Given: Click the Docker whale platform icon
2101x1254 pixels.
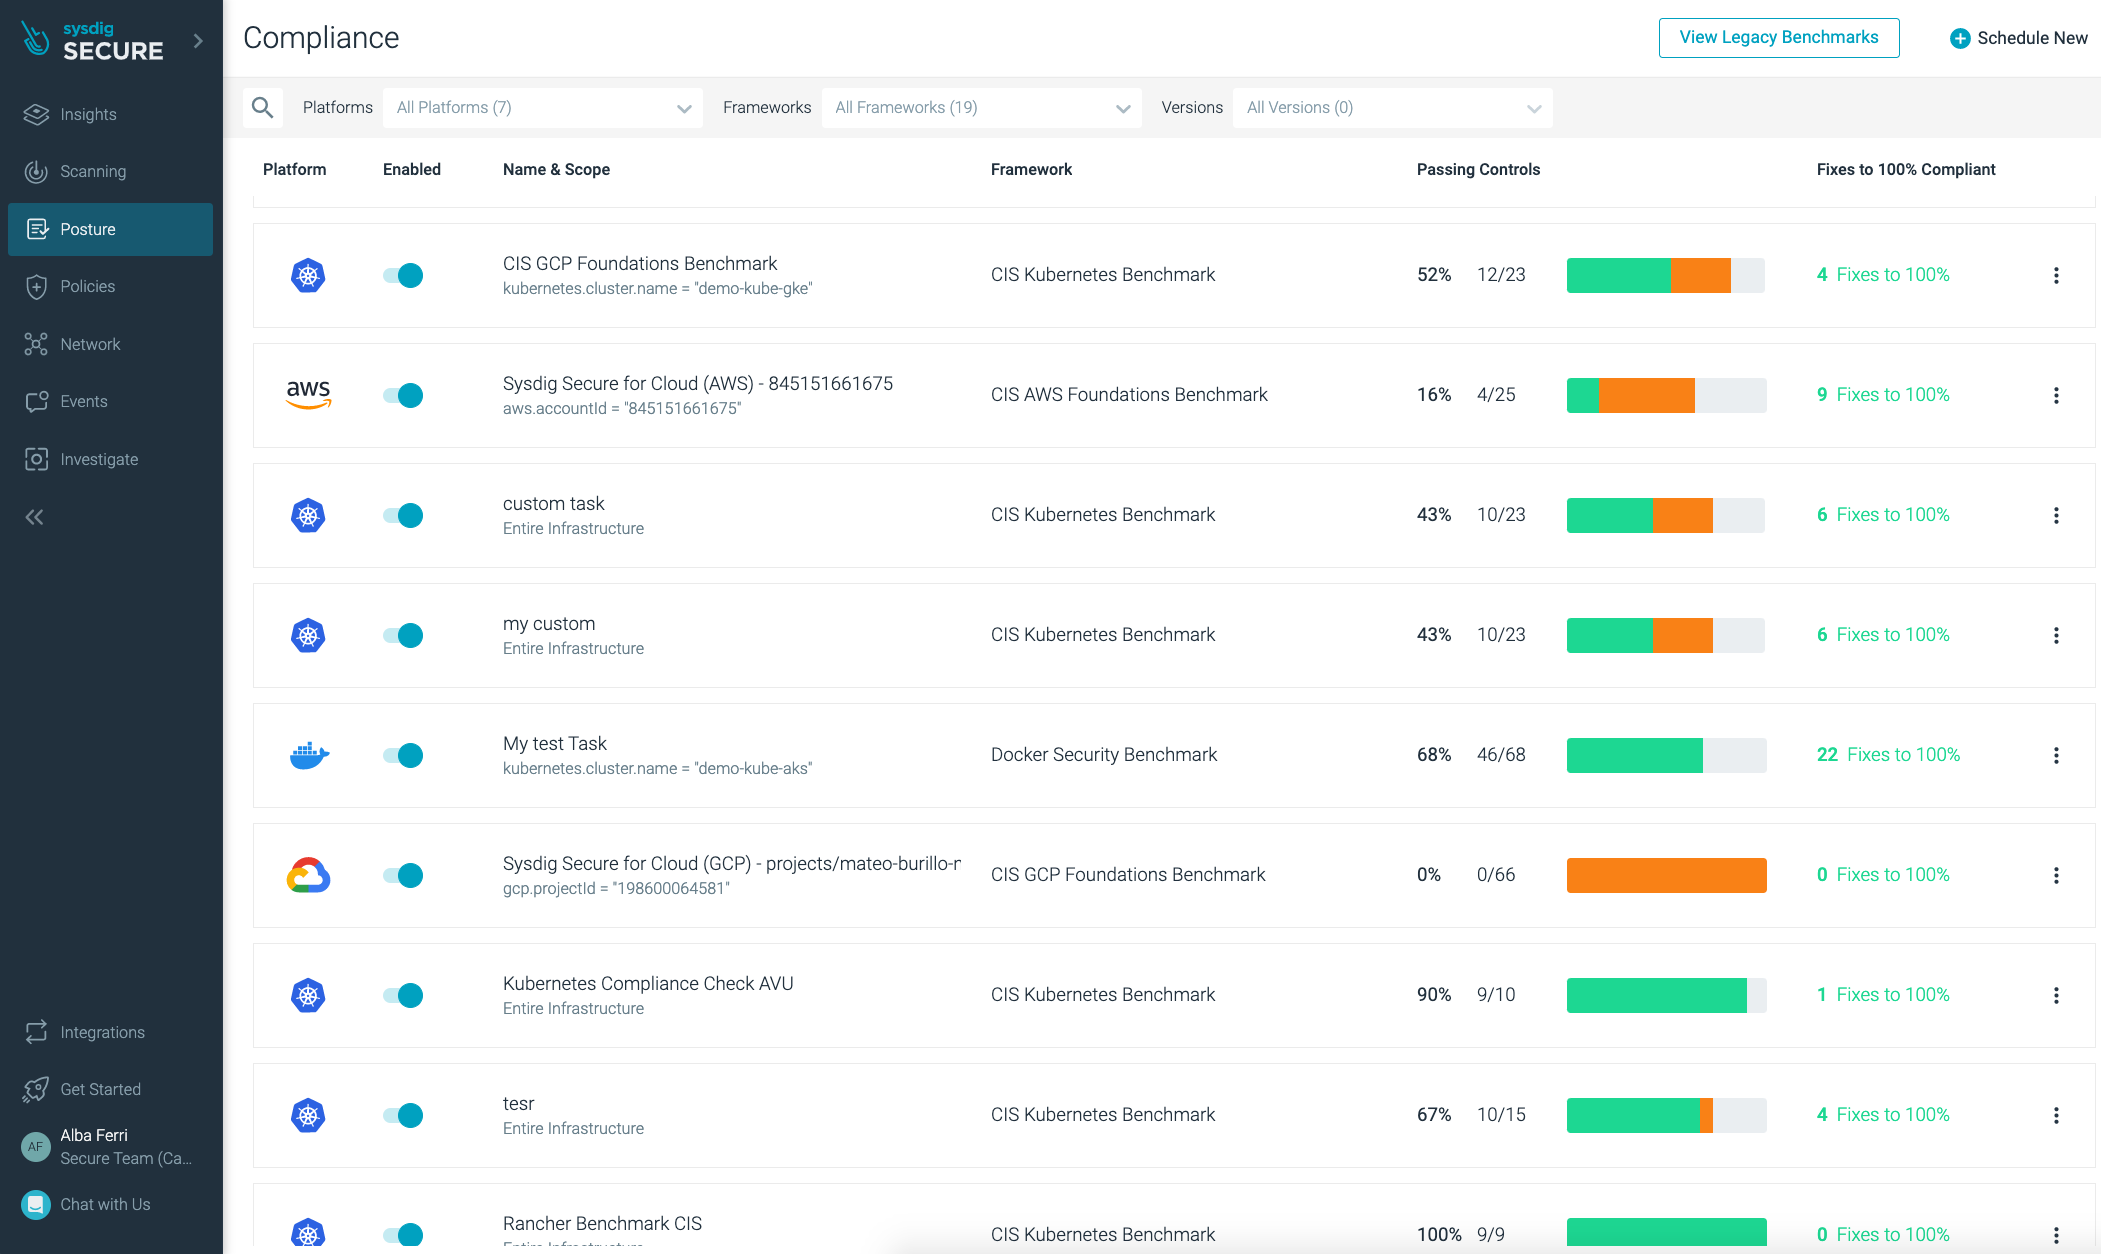Looking at the screenshot, I should pyautogui.click(x=309, y=755).
